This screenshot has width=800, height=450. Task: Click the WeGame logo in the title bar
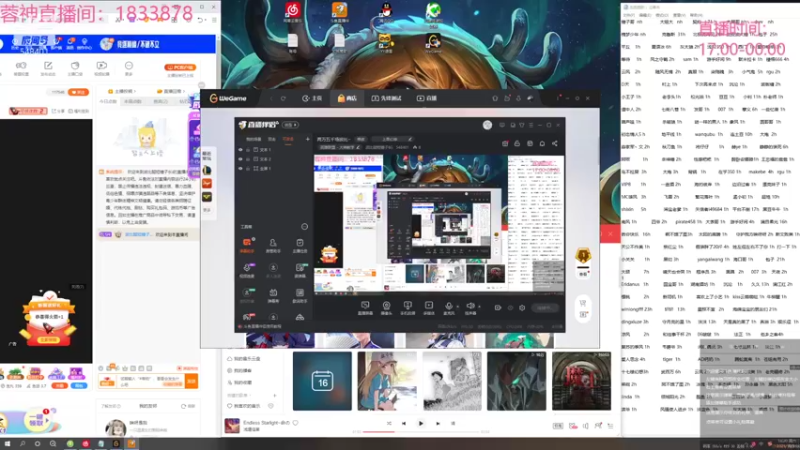(x=228, y=98)
